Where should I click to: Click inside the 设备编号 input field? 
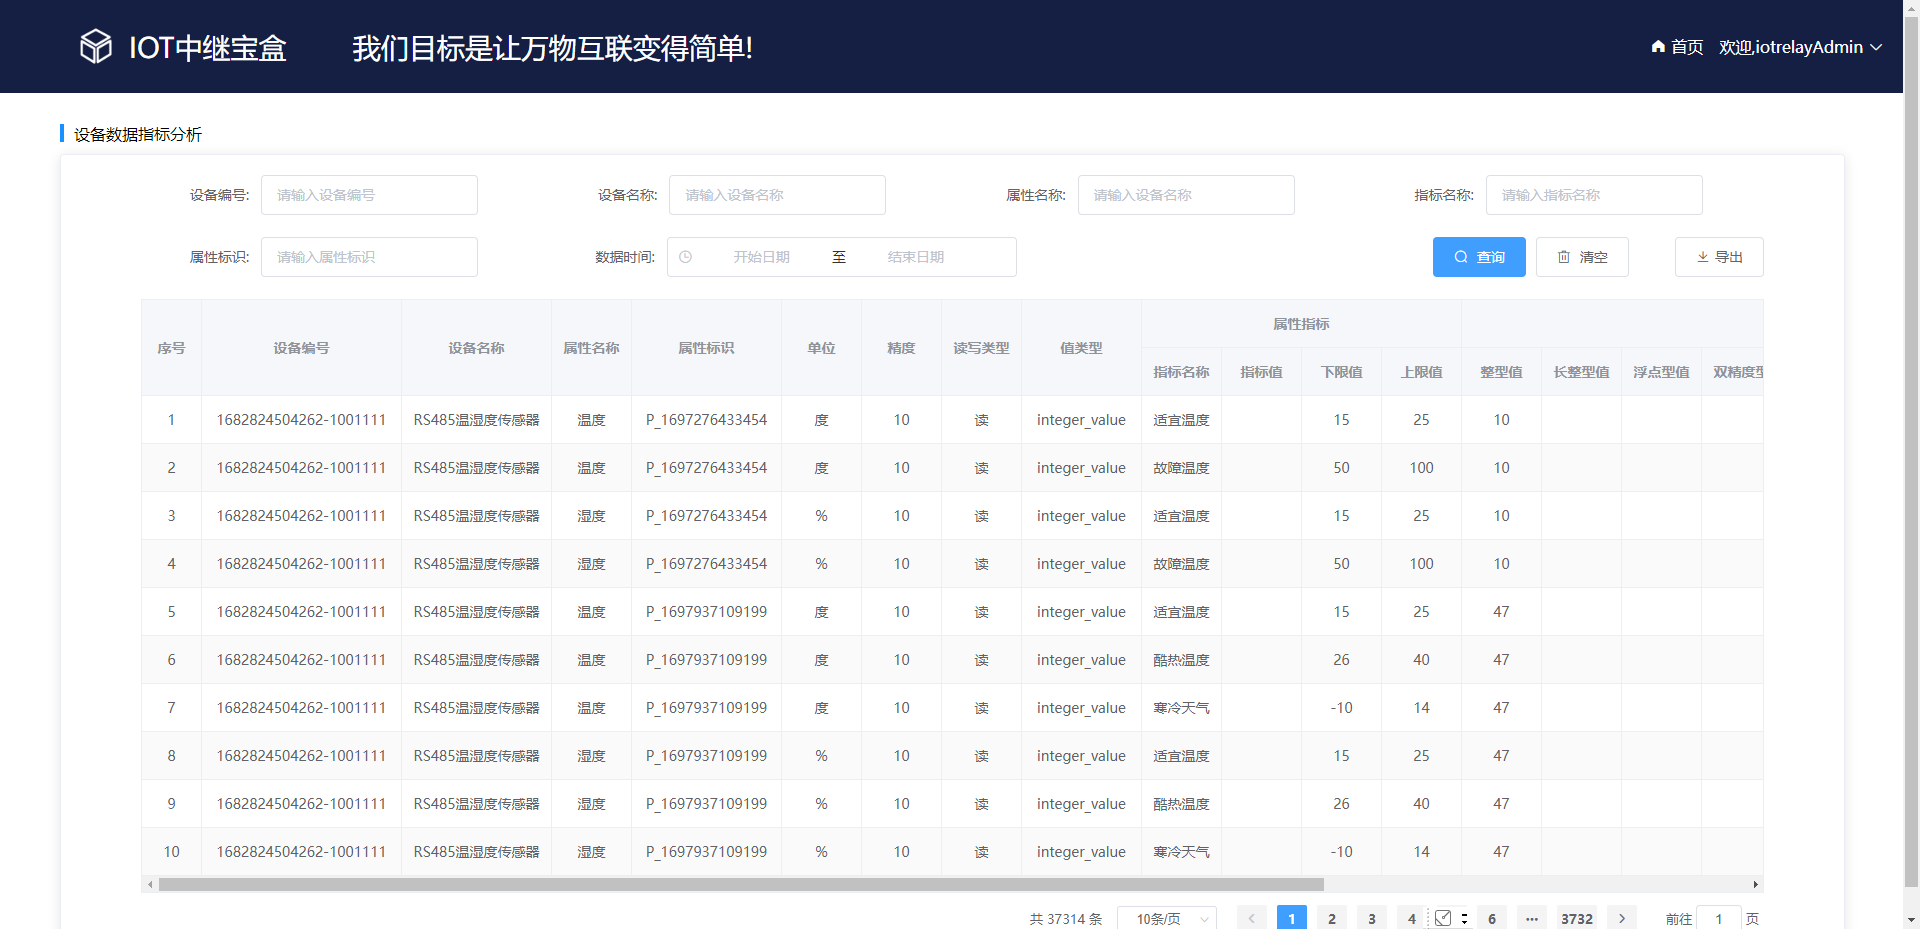(369, 195)
